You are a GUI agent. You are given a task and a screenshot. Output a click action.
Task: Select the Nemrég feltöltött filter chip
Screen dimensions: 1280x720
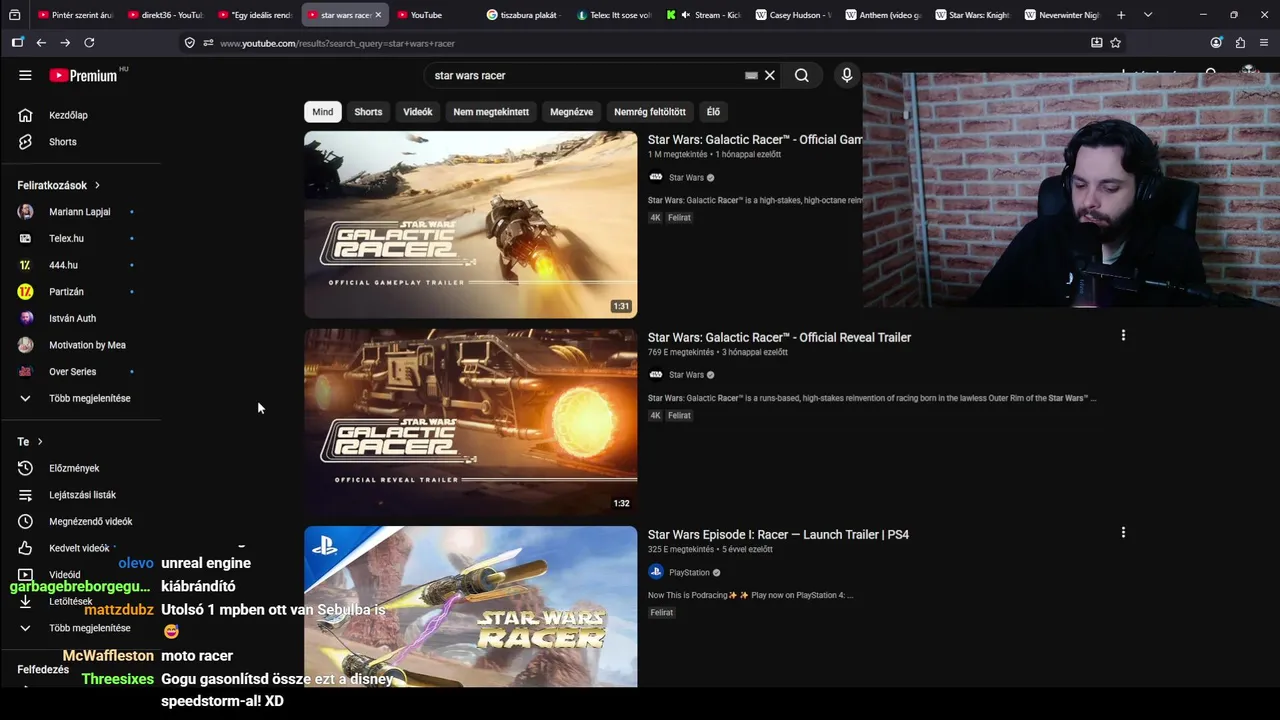tap(650, 112)
